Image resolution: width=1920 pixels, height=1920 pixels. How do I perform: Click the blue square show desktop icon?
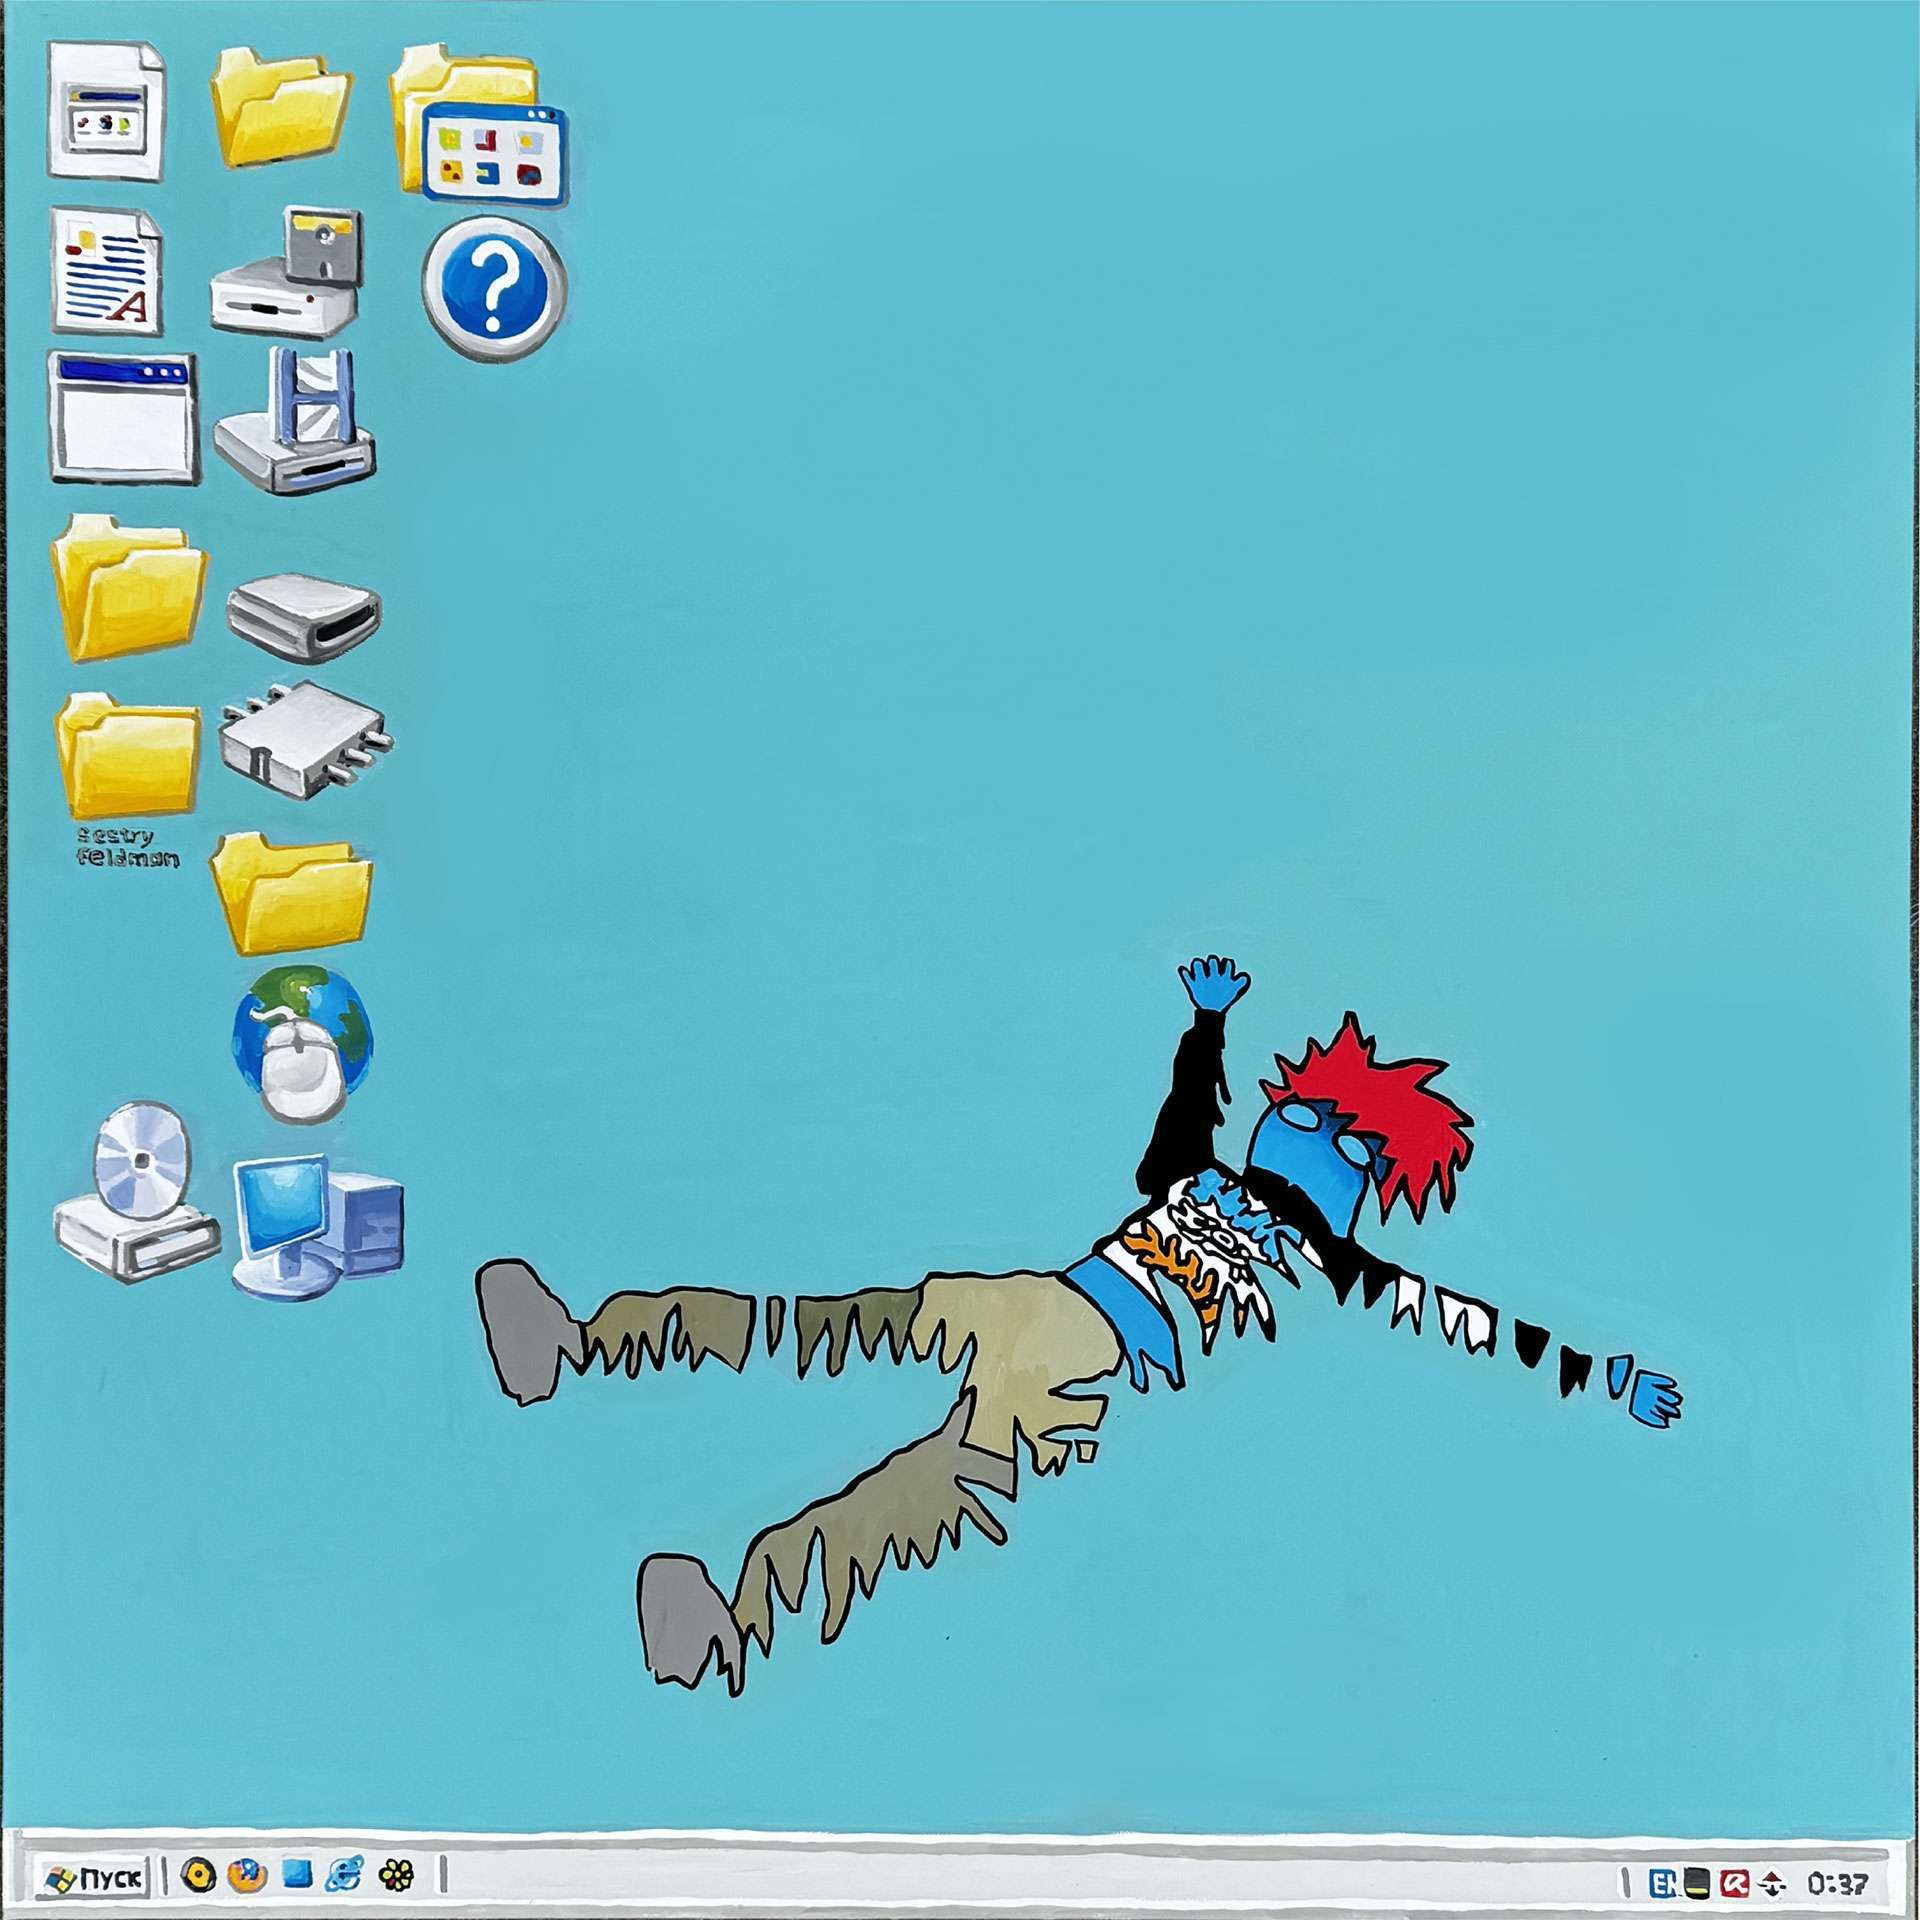298,1874
